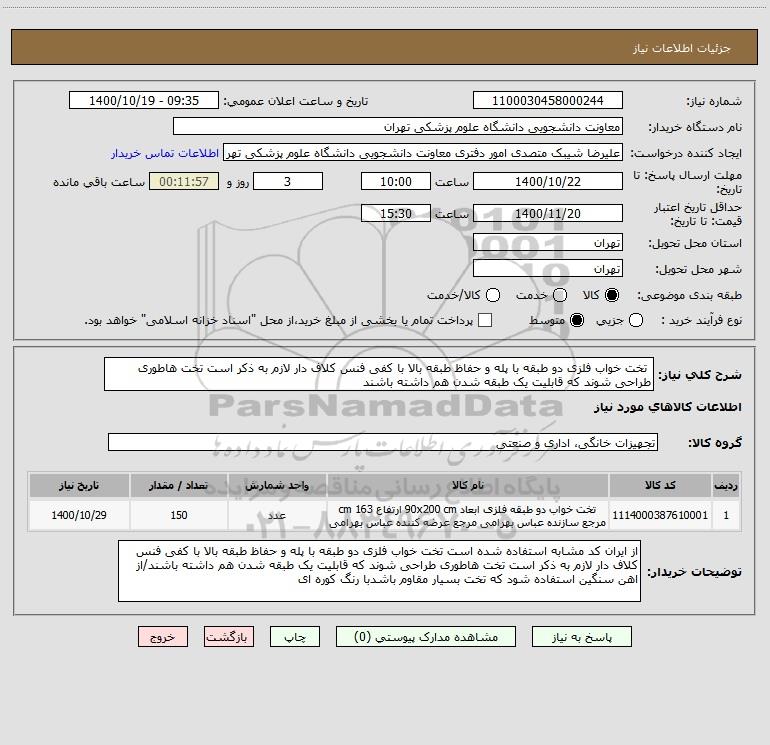Viewport: 770px width, 745px height.
Task: Click the شهر محل تحویل field تهران
Action: [548, 268]
